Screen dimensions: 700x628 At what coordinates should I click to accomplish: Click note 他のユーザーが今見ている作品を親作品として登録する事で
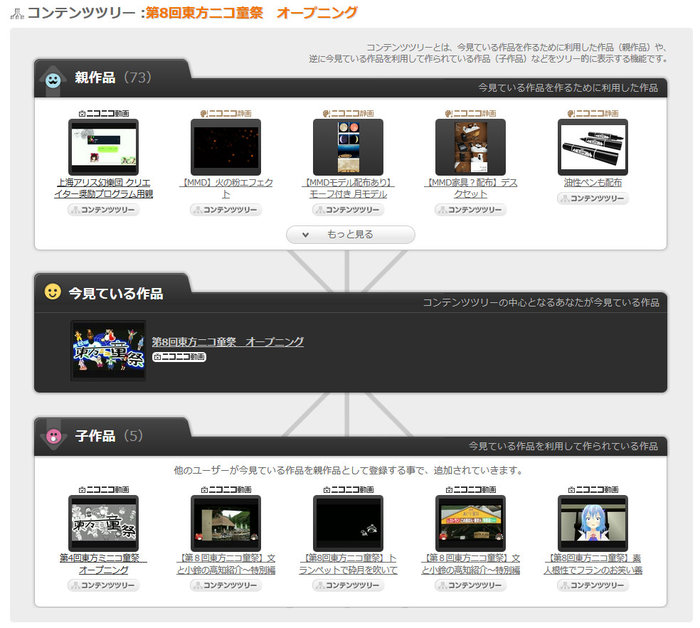click(348, 470)
